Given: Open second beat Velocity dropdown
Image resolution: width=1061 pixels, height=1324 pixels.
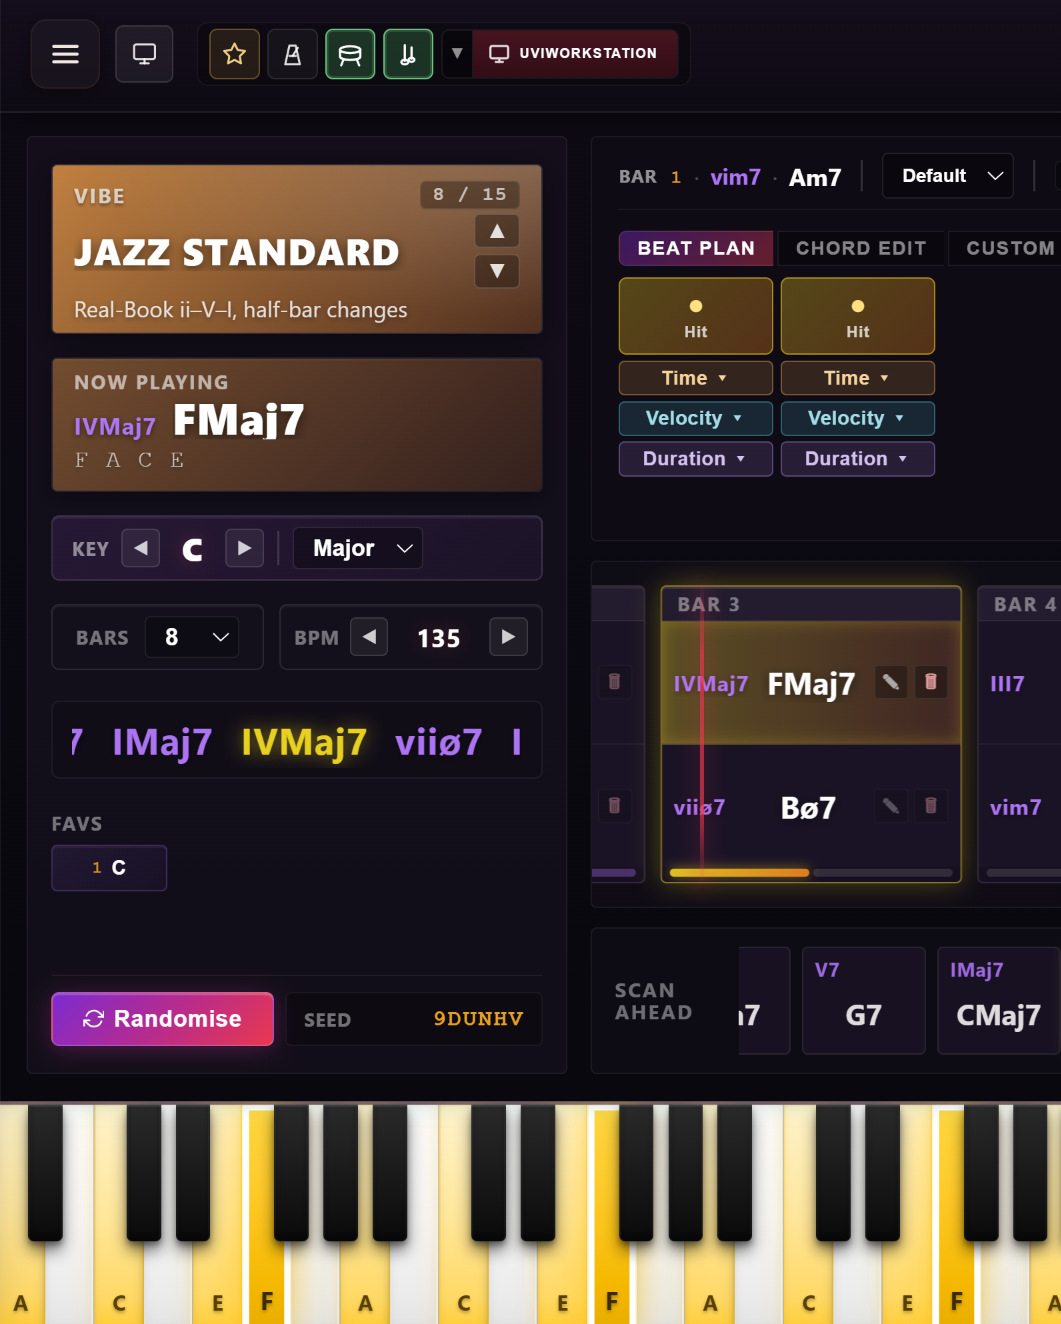Looking at the screenshot, I should tap(858, 418).
